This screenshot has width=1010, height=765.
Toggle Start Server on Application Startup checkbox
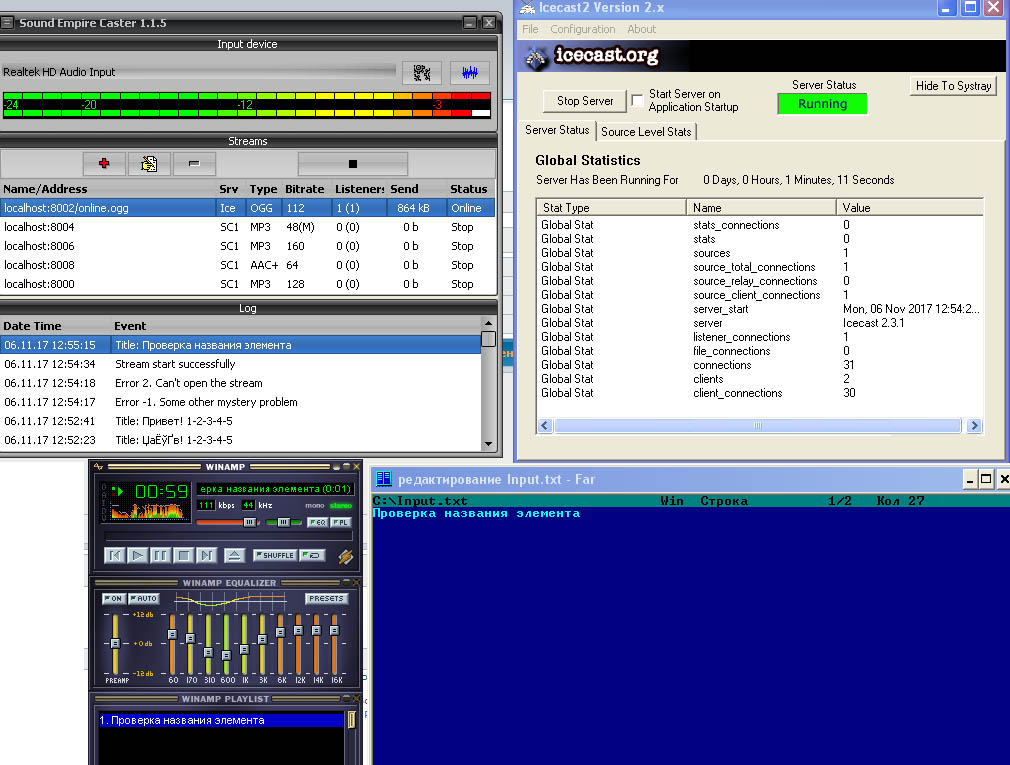coord(637,100)
